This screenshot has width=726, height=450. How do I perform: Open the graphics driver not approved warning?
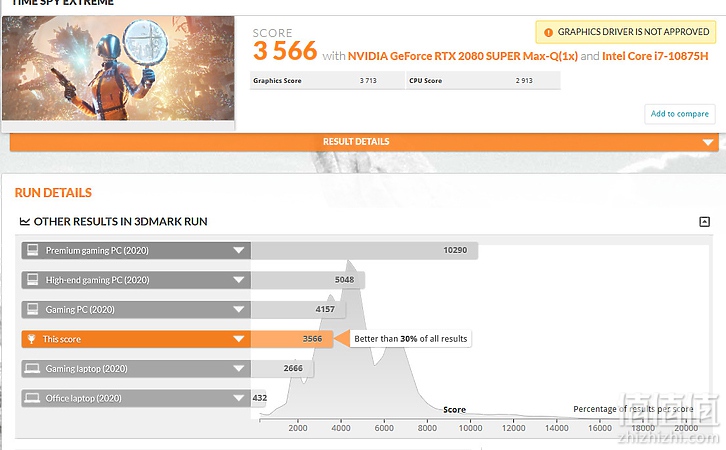coord(626,32)
